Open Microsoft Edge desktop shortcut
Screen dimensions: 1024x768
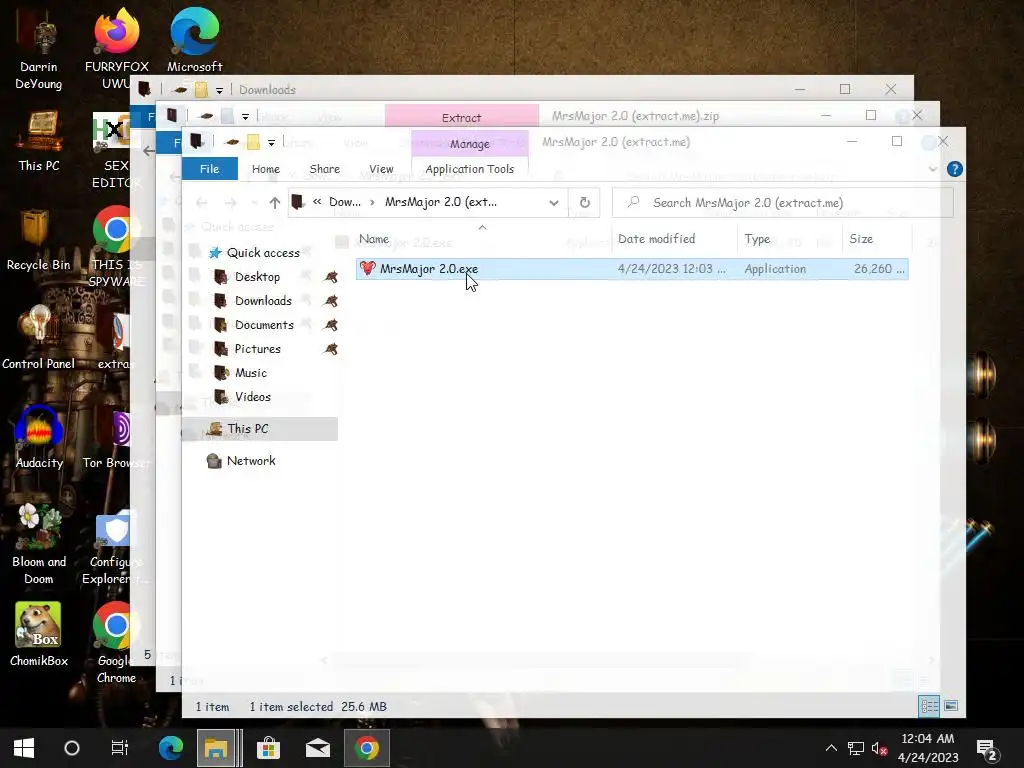click(195, 40)
